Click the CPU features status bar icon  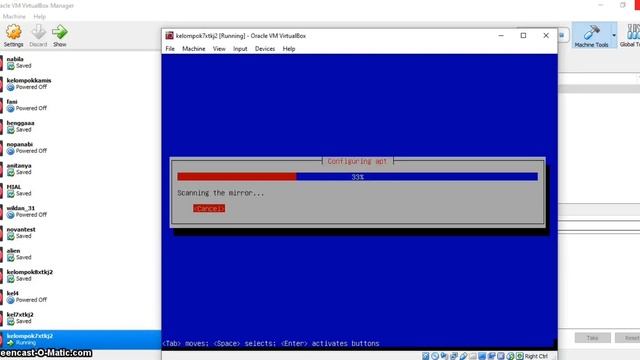[501, 356]
